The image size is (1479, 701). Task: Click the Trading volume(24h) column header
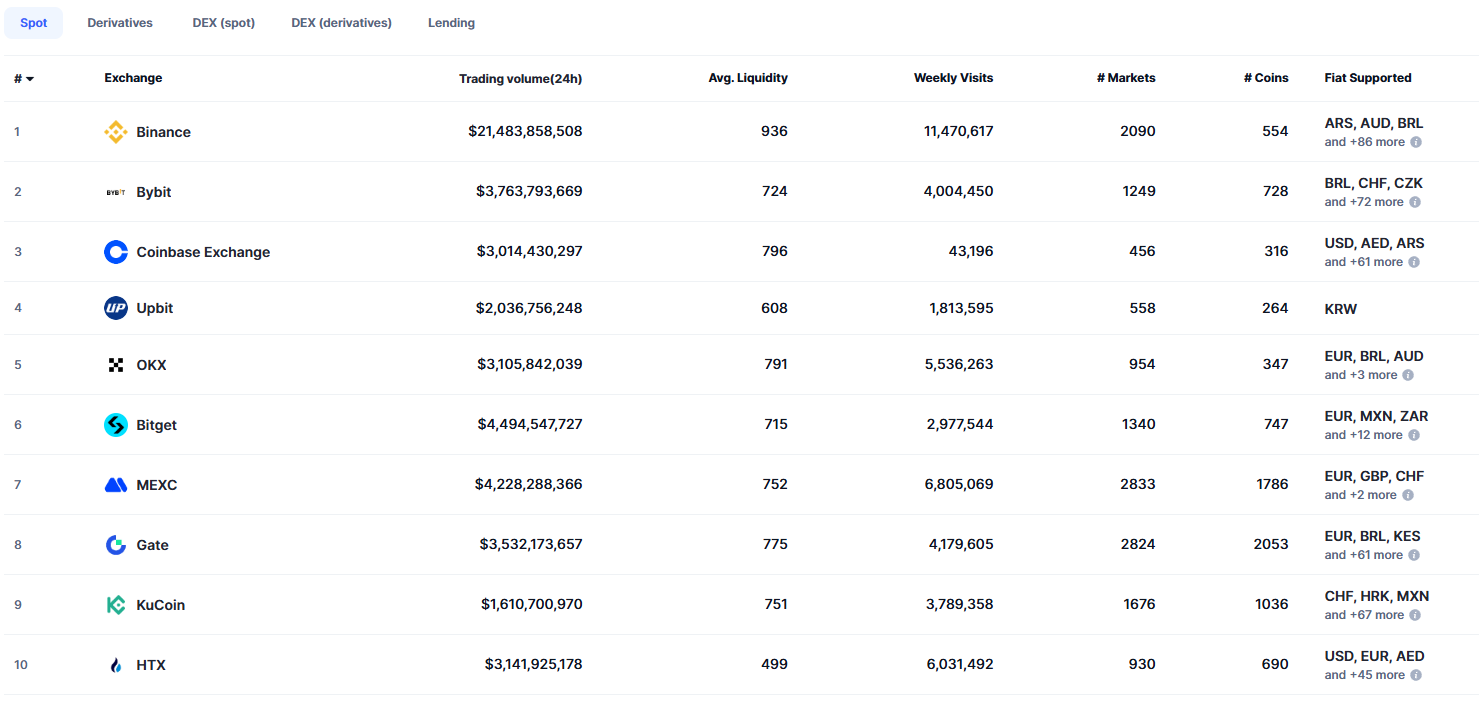(520, 77)
